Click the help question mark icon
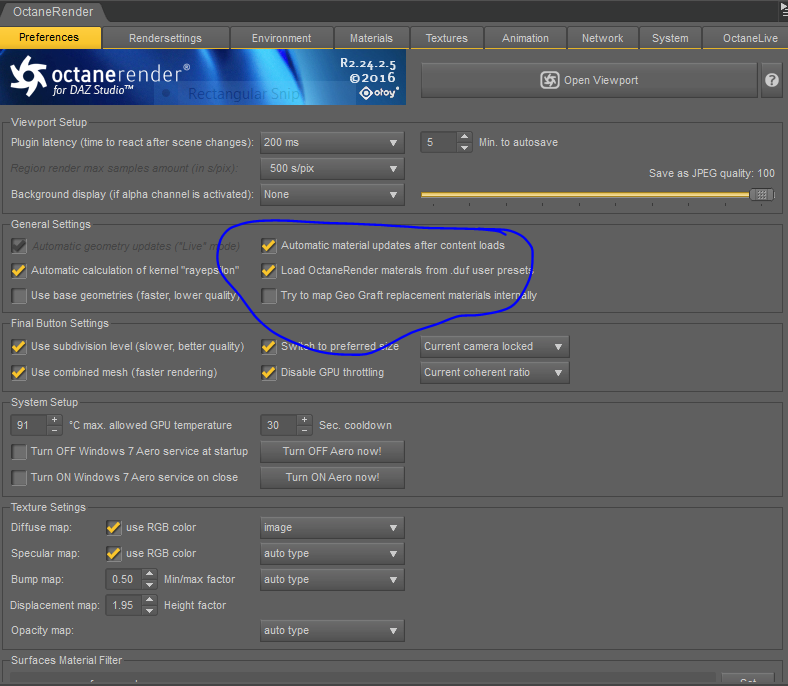 tap(771, 80)
